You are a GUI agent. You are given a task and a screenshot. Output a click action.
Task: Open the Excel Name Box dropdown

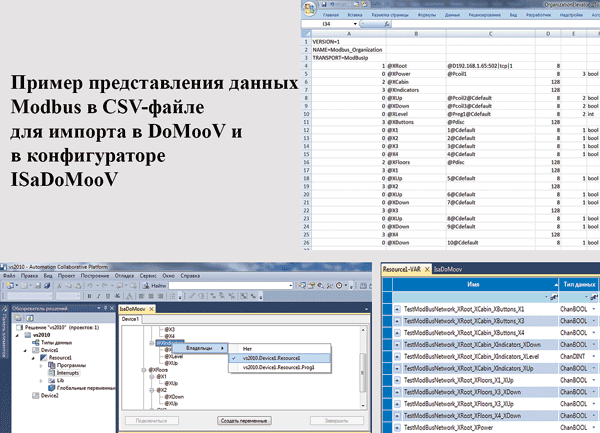(x=355, y=24)
